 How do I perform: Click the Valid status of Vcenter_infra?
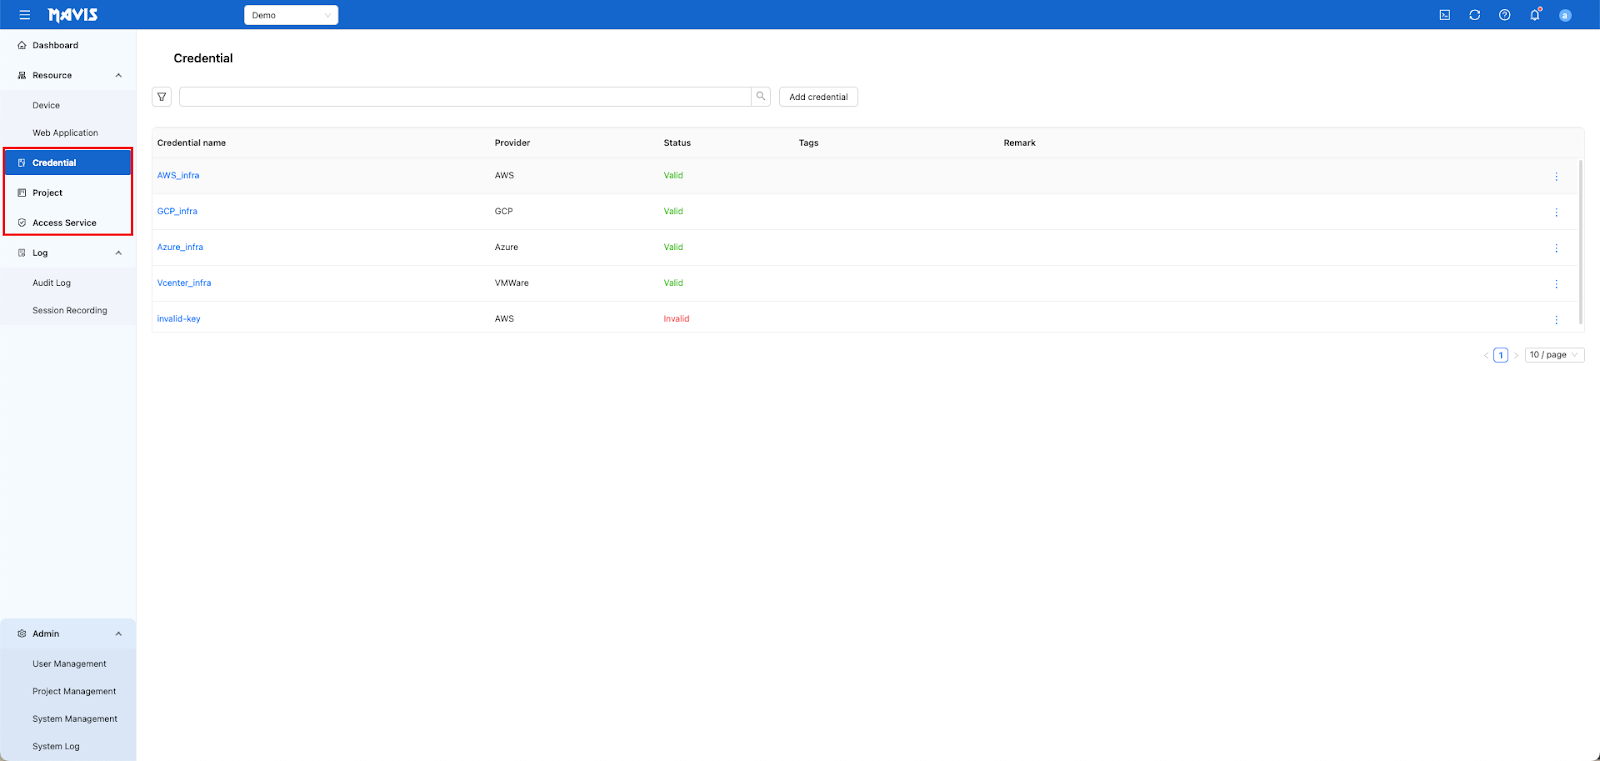click(x=673, y=284)
